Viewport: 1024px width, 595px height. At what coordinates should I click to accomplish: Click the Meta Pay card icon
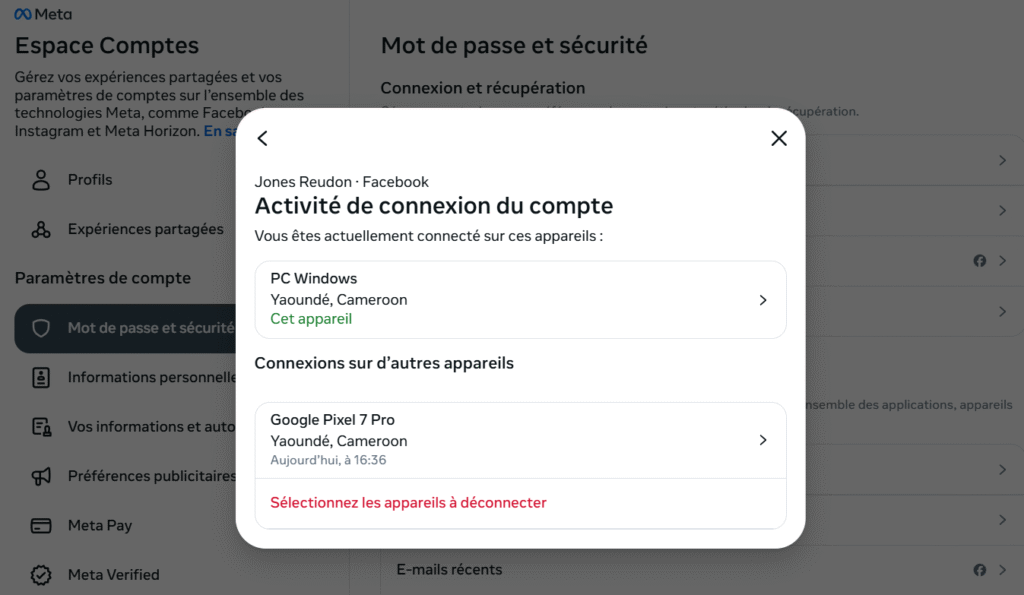tap(41, 526)
